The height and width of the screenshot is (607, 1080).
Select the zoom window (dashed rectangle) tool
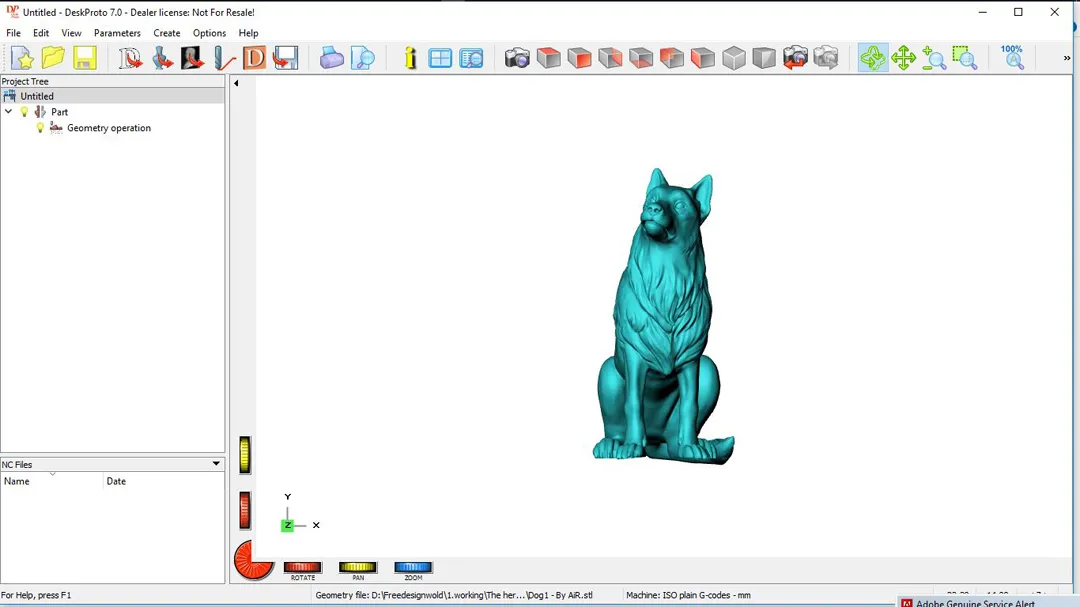click(964, 58)
